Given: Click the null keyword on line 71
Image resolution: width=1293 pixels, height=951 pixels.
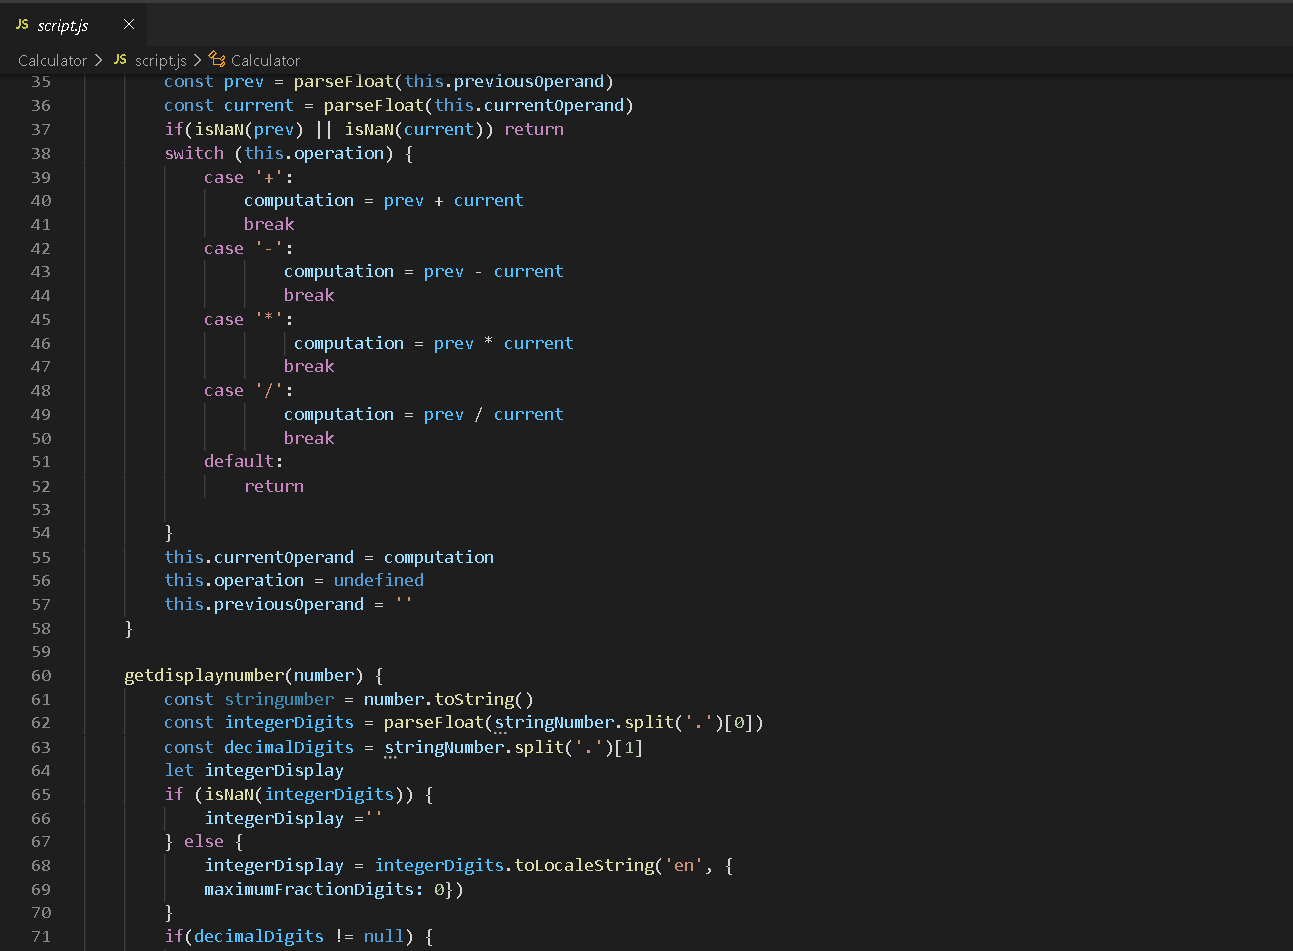Looking at the screenshot, I should 384,936.
